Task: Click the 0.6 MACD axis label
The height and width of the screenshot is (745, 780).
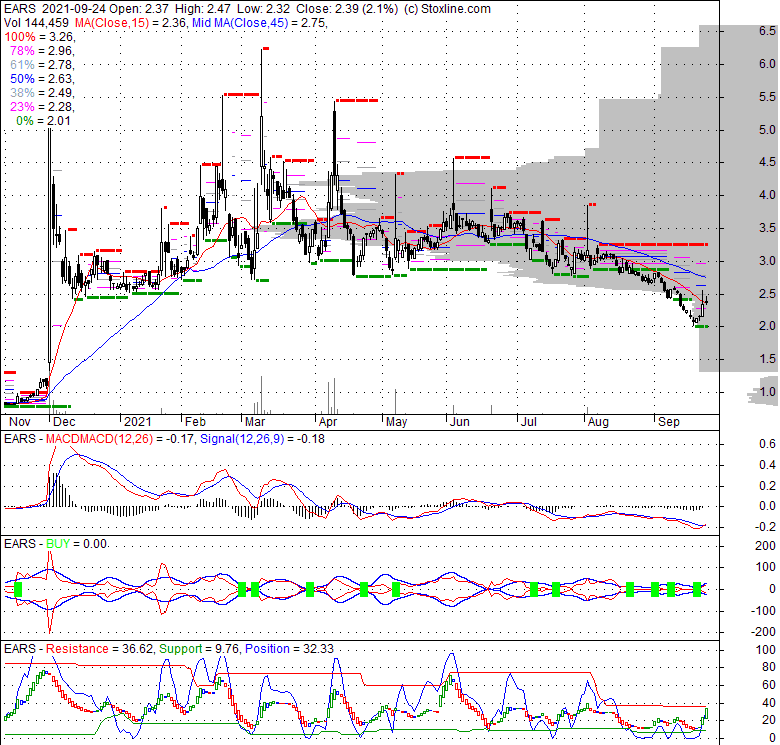Action: pos(767,444)
